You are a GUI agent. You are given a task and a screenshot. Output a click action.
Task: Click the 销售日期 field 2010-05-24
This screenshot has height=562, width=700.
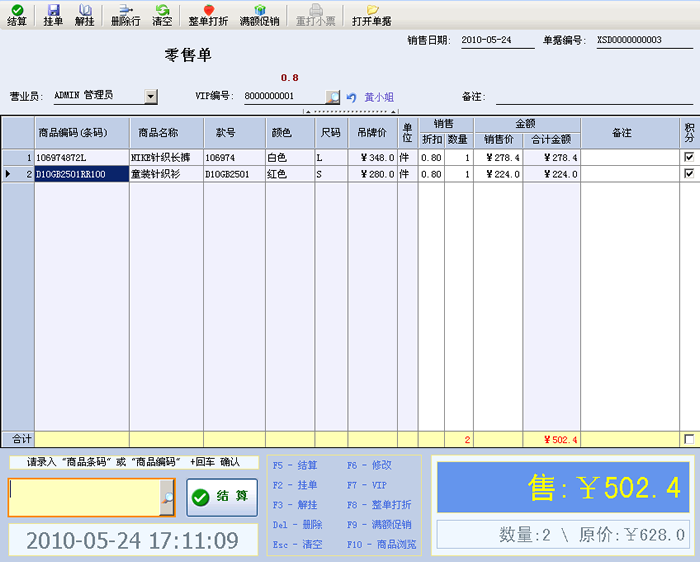498,41
